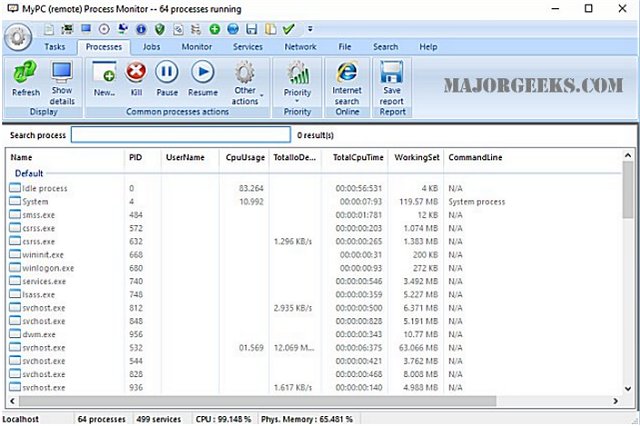The height and width of the screenshot is (426, 640).
Task: Open the Search tab
Action: click(x=385, y=47)
